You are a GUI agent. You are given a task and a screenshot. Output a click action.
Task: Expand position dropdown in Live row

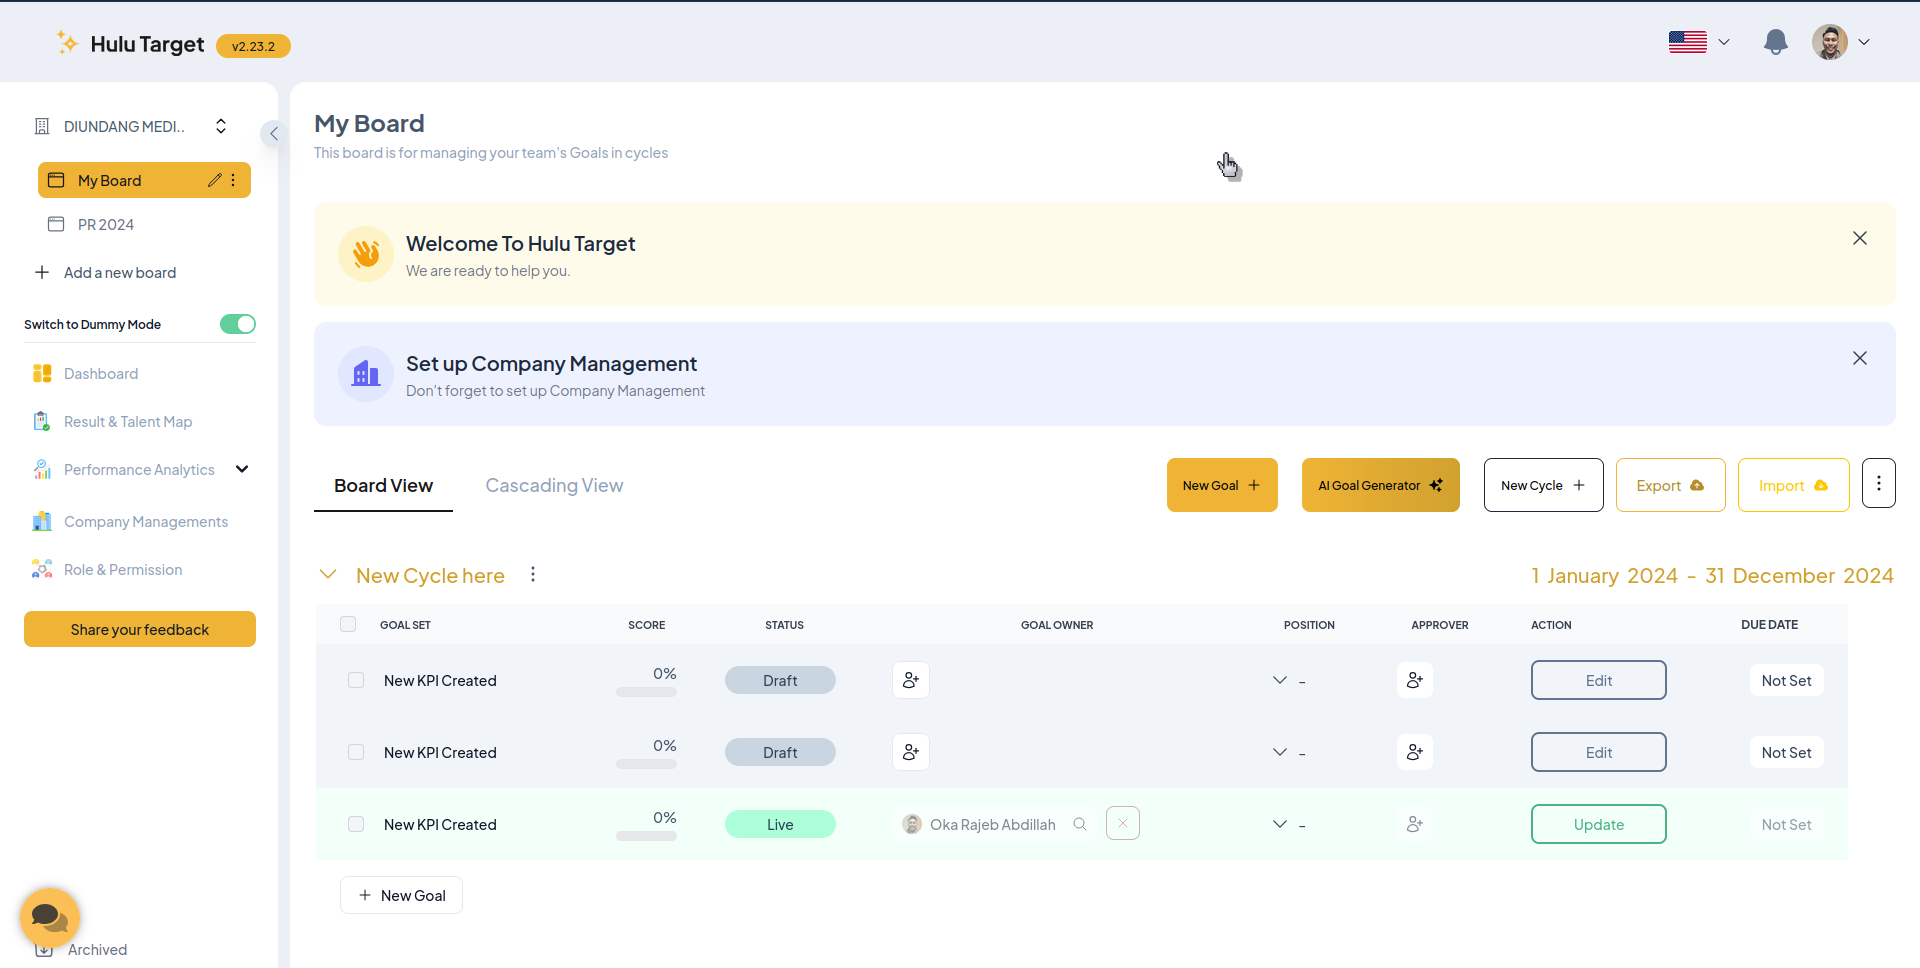tap(1280, 824)
